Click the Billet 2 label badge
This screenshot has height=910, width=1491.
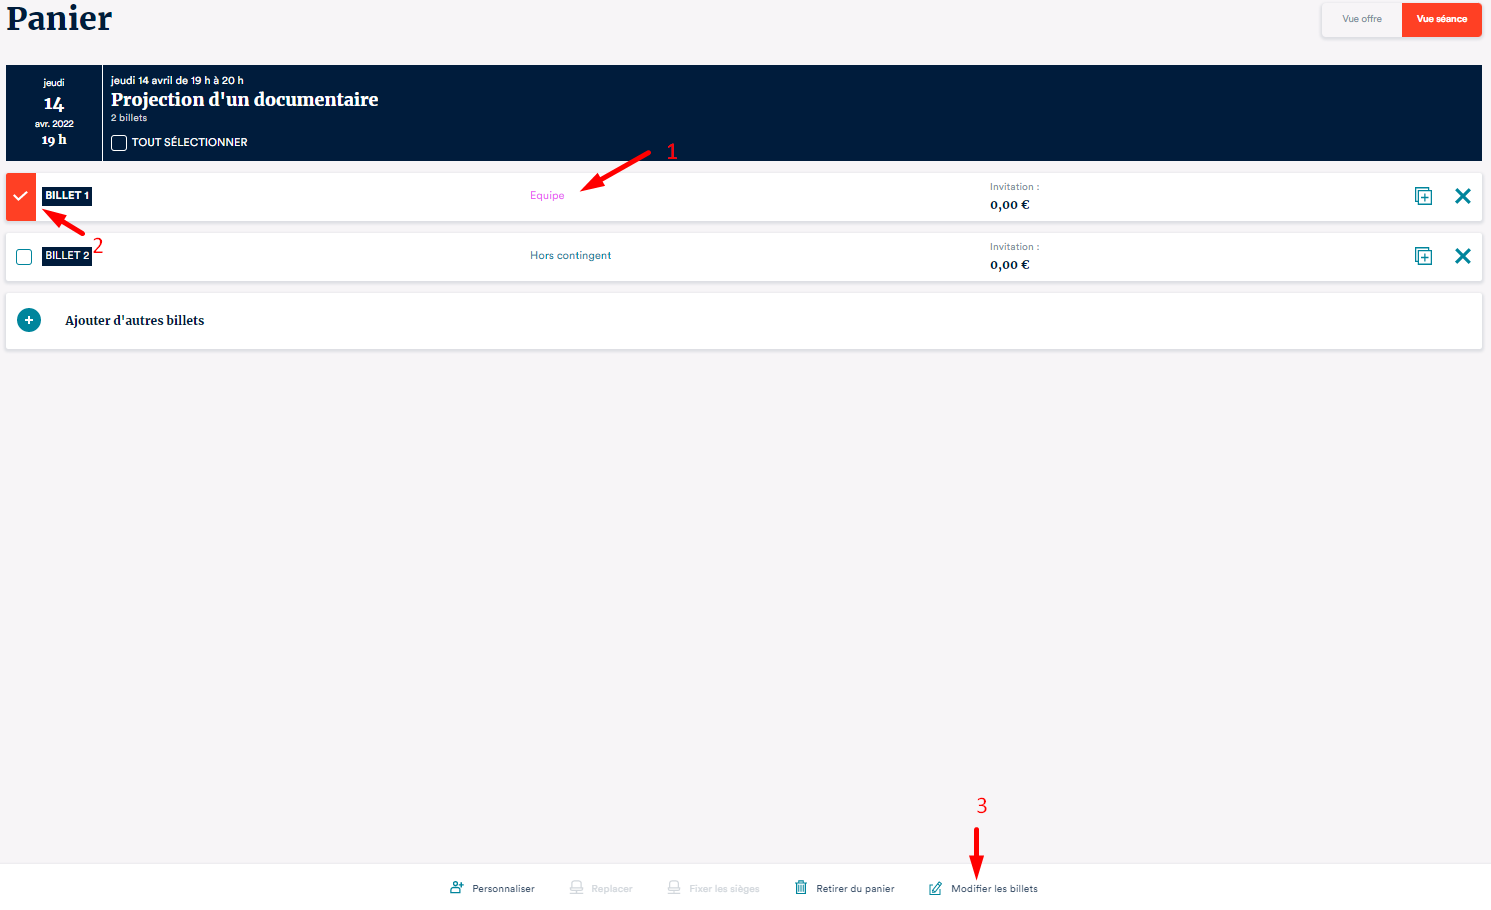pyautogui.click(x=67, y=256)
